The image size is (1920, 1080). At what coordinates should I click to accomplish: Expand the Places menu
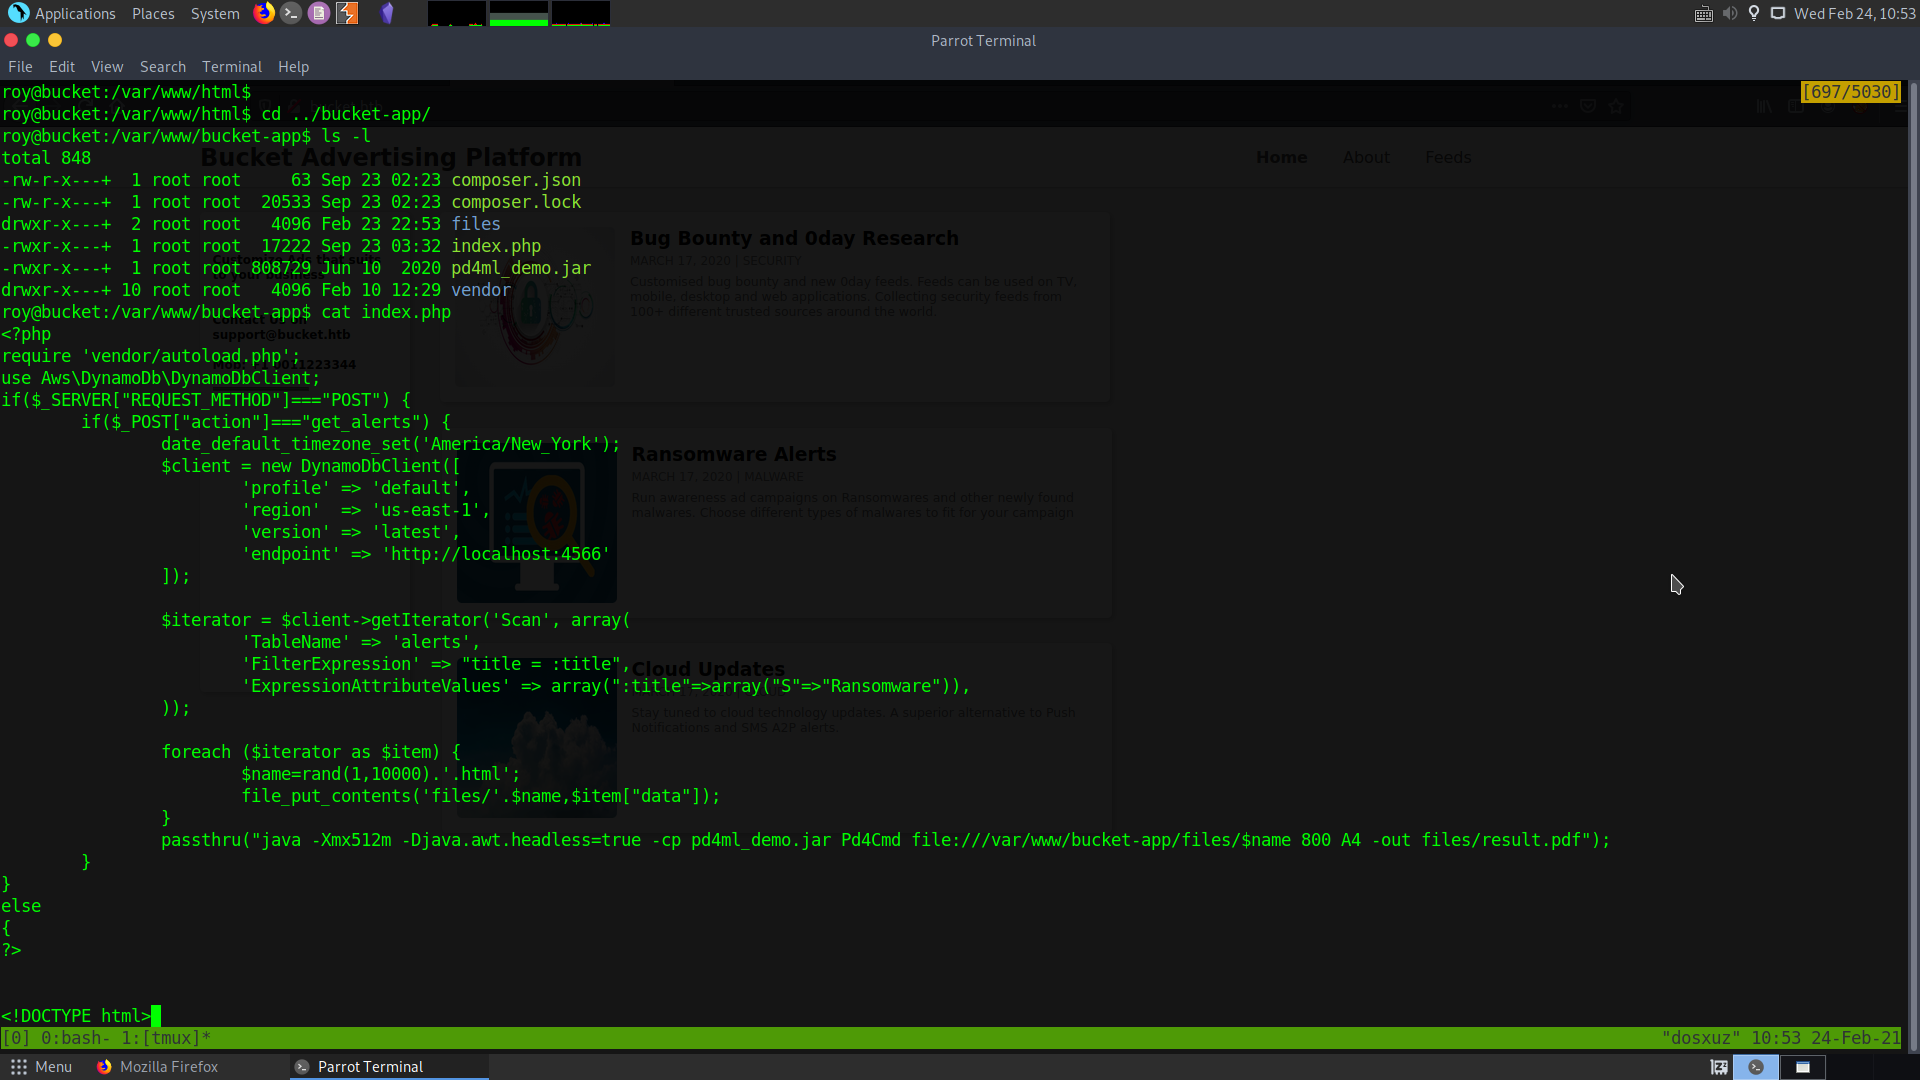tap(153, 13)
